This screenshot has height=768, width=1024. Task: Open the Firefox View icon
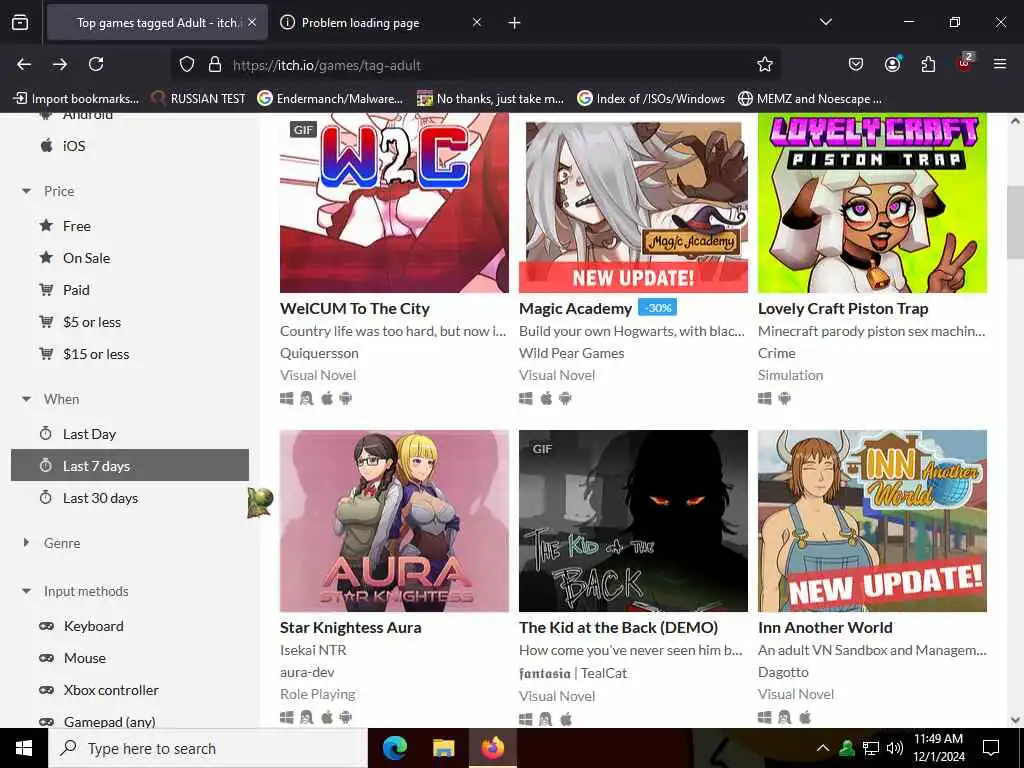pyautogui.click(x=20, y=22)
